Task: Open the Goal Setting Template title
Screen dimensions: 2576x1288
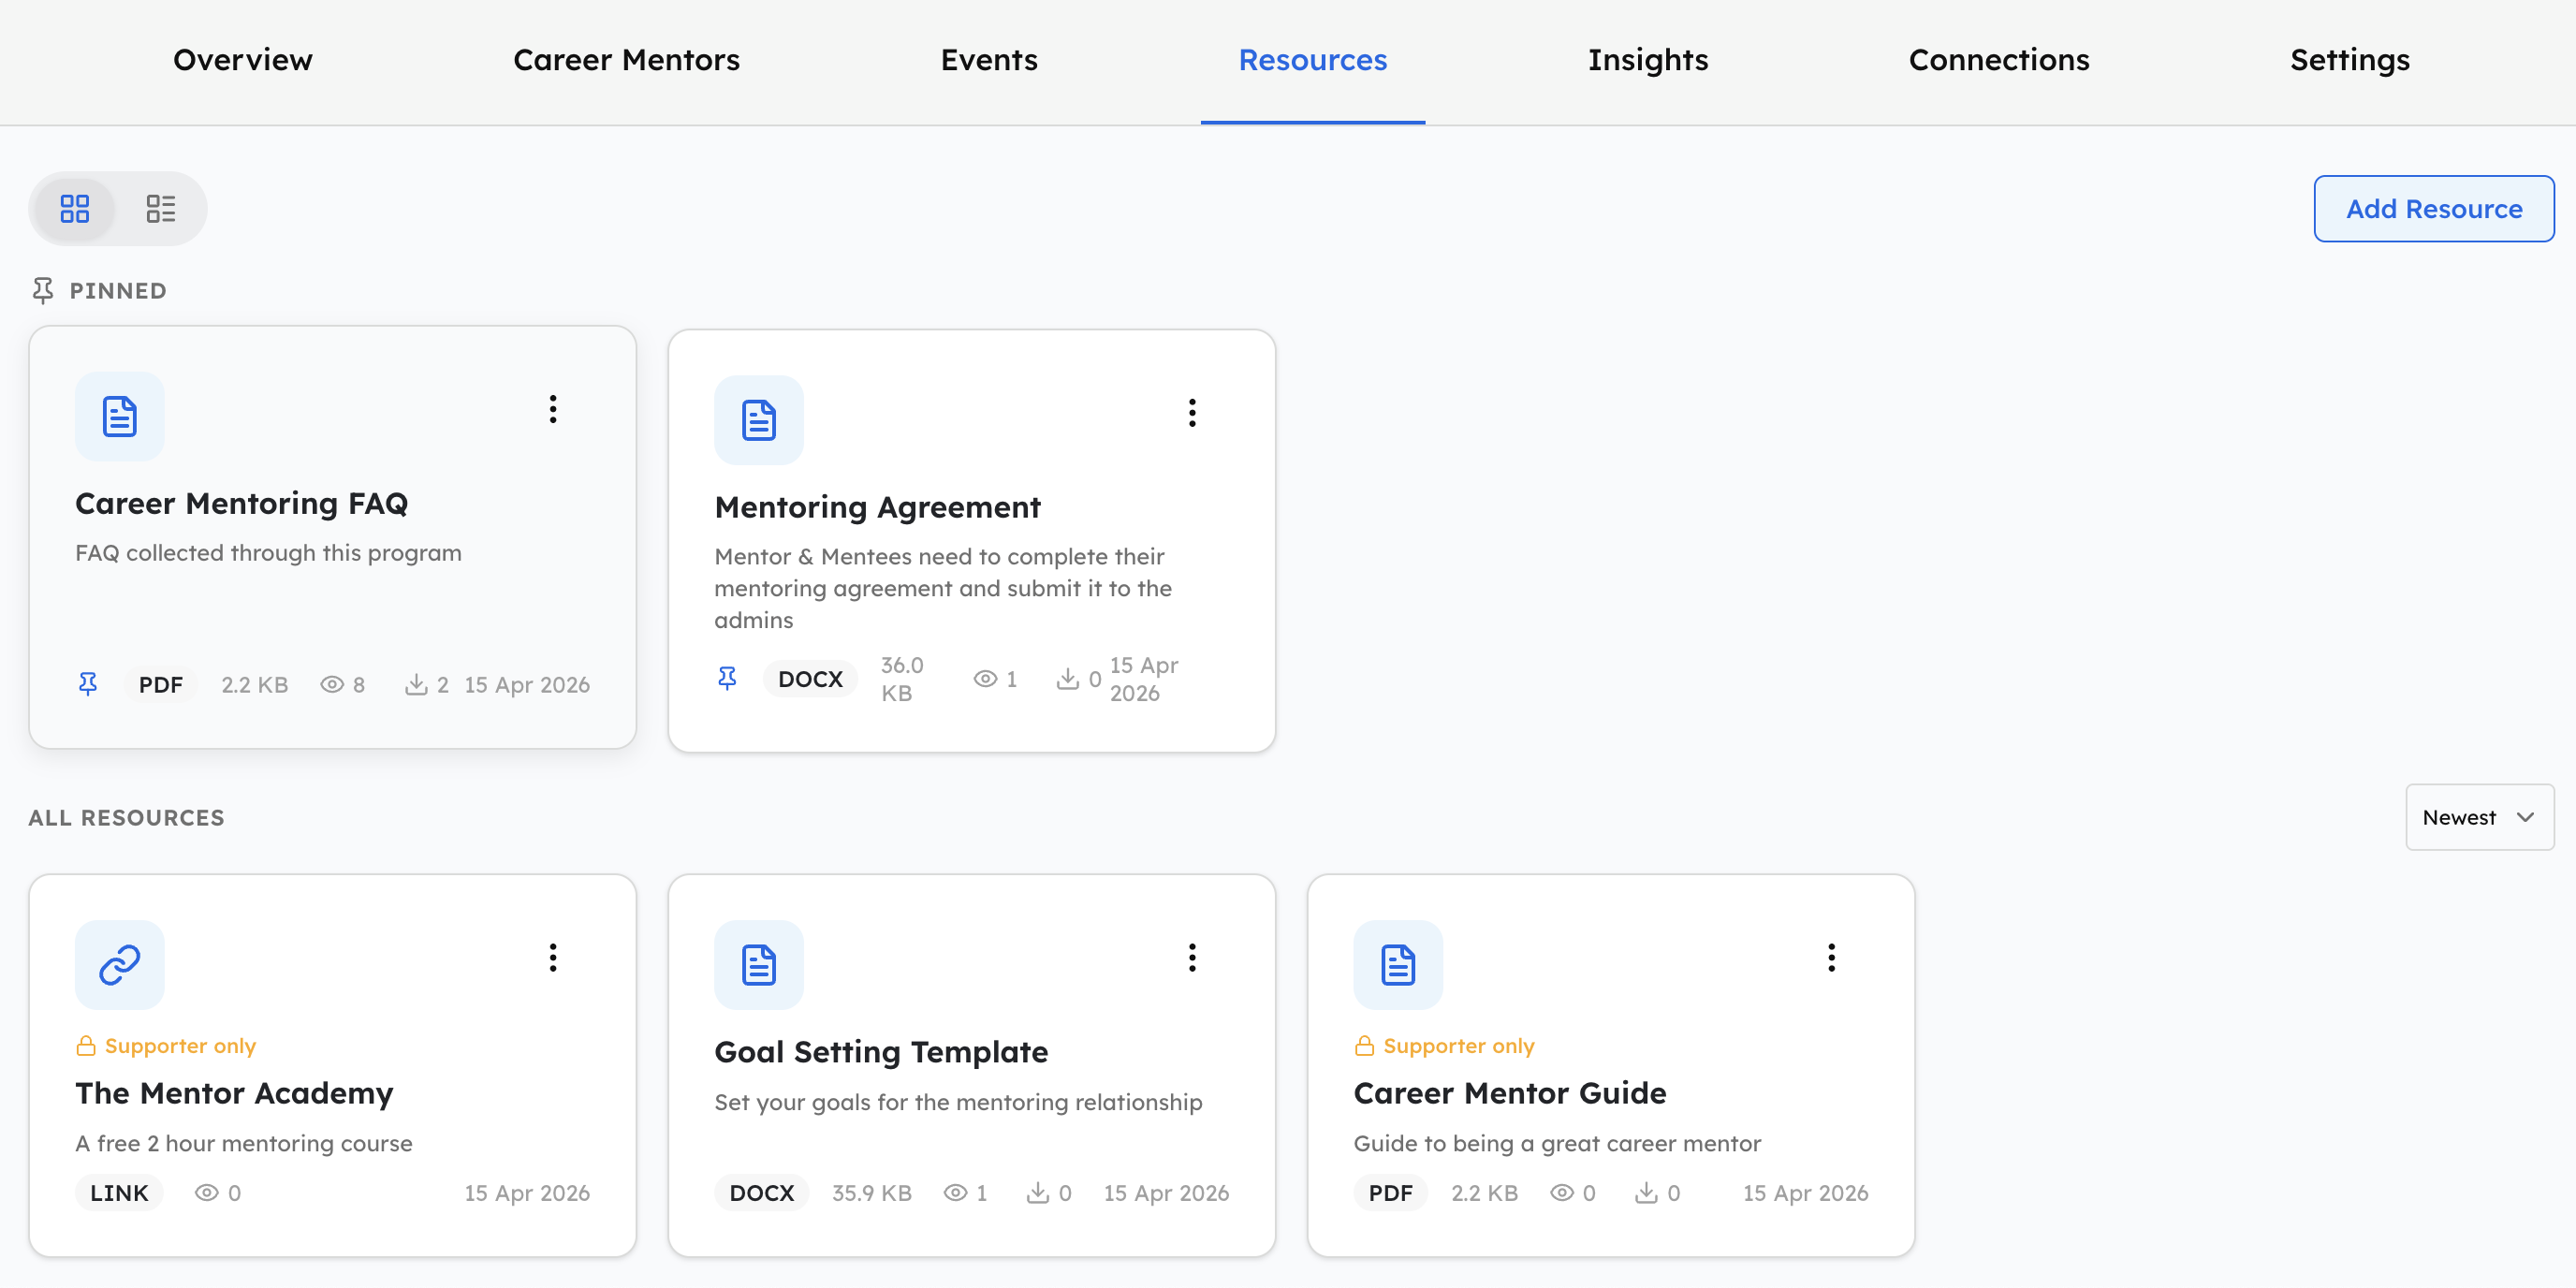Action: pos(880,1052)
